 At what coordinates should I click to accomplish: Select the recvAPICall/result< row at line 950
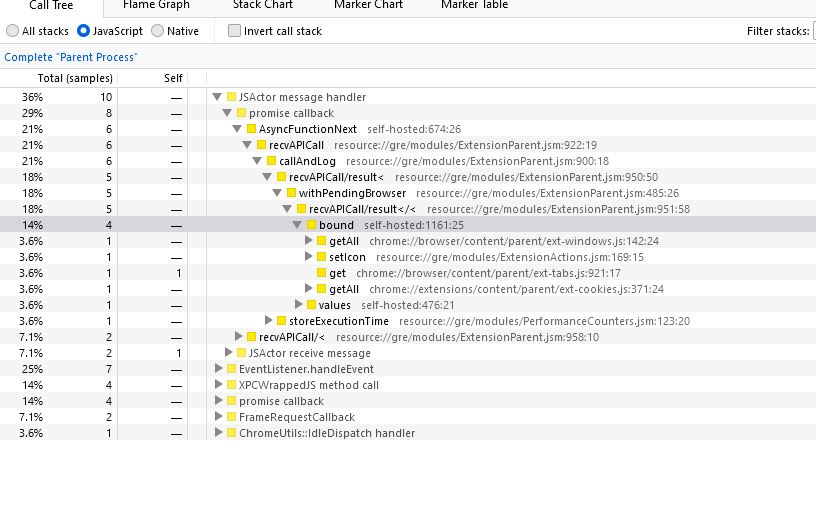408,177
